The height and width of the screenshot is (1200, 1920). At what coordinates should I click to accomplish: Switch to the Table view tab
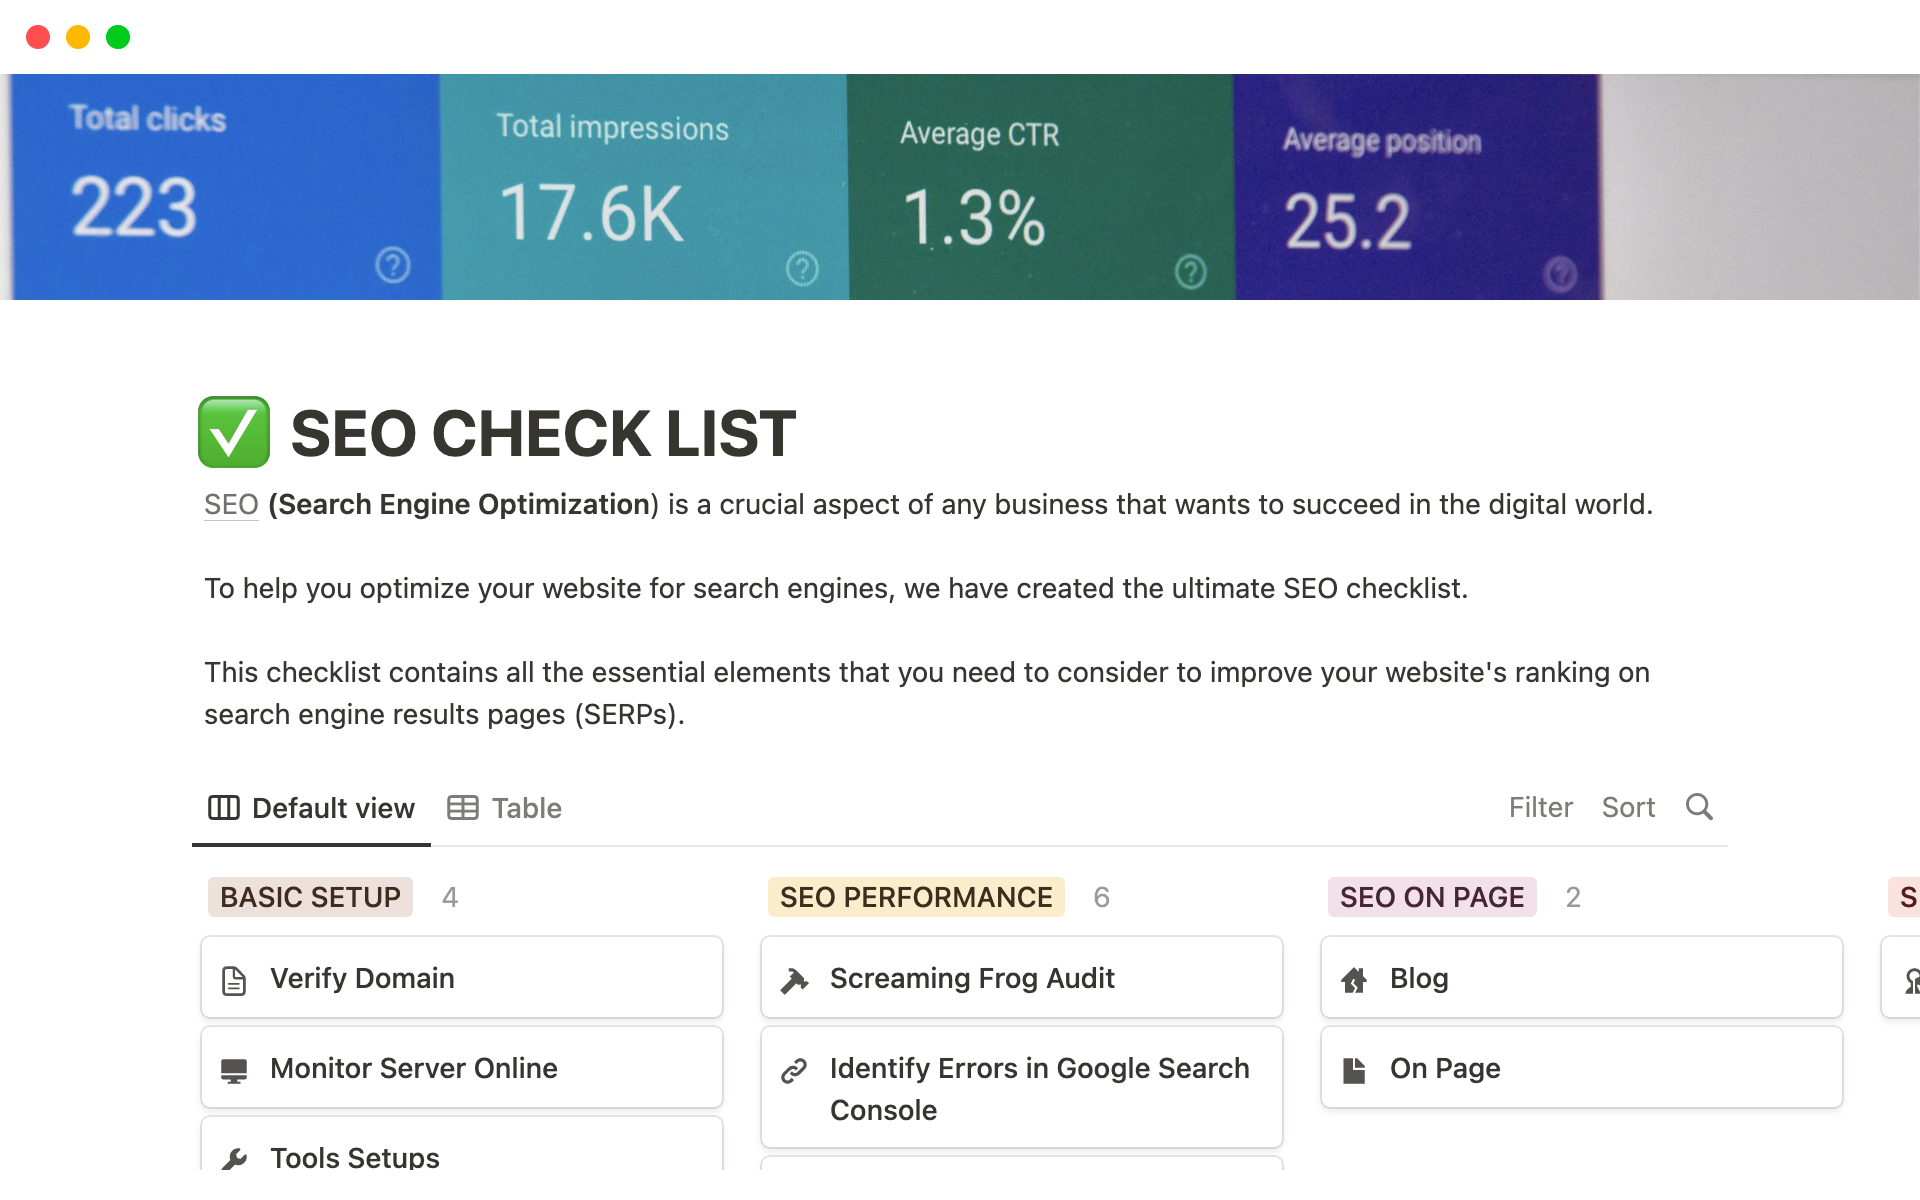[505, 808]
